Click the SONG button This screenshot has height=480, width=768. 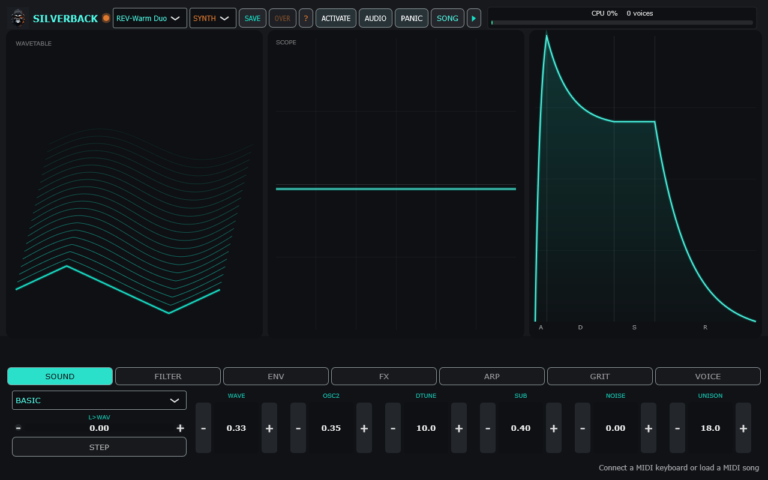click(447, 18)
